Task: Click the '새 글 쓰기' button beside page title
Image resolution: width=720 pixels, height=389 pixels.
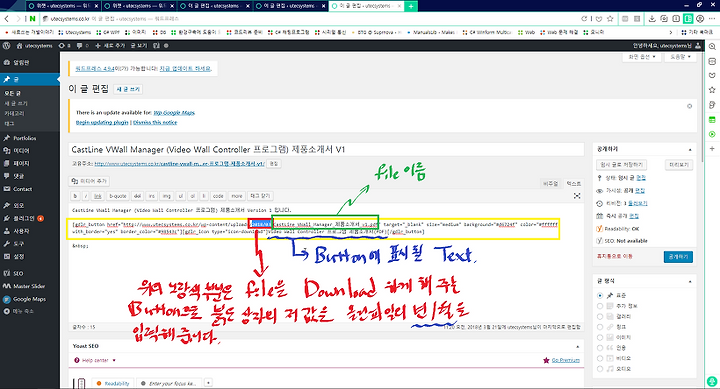Action: 128,89
